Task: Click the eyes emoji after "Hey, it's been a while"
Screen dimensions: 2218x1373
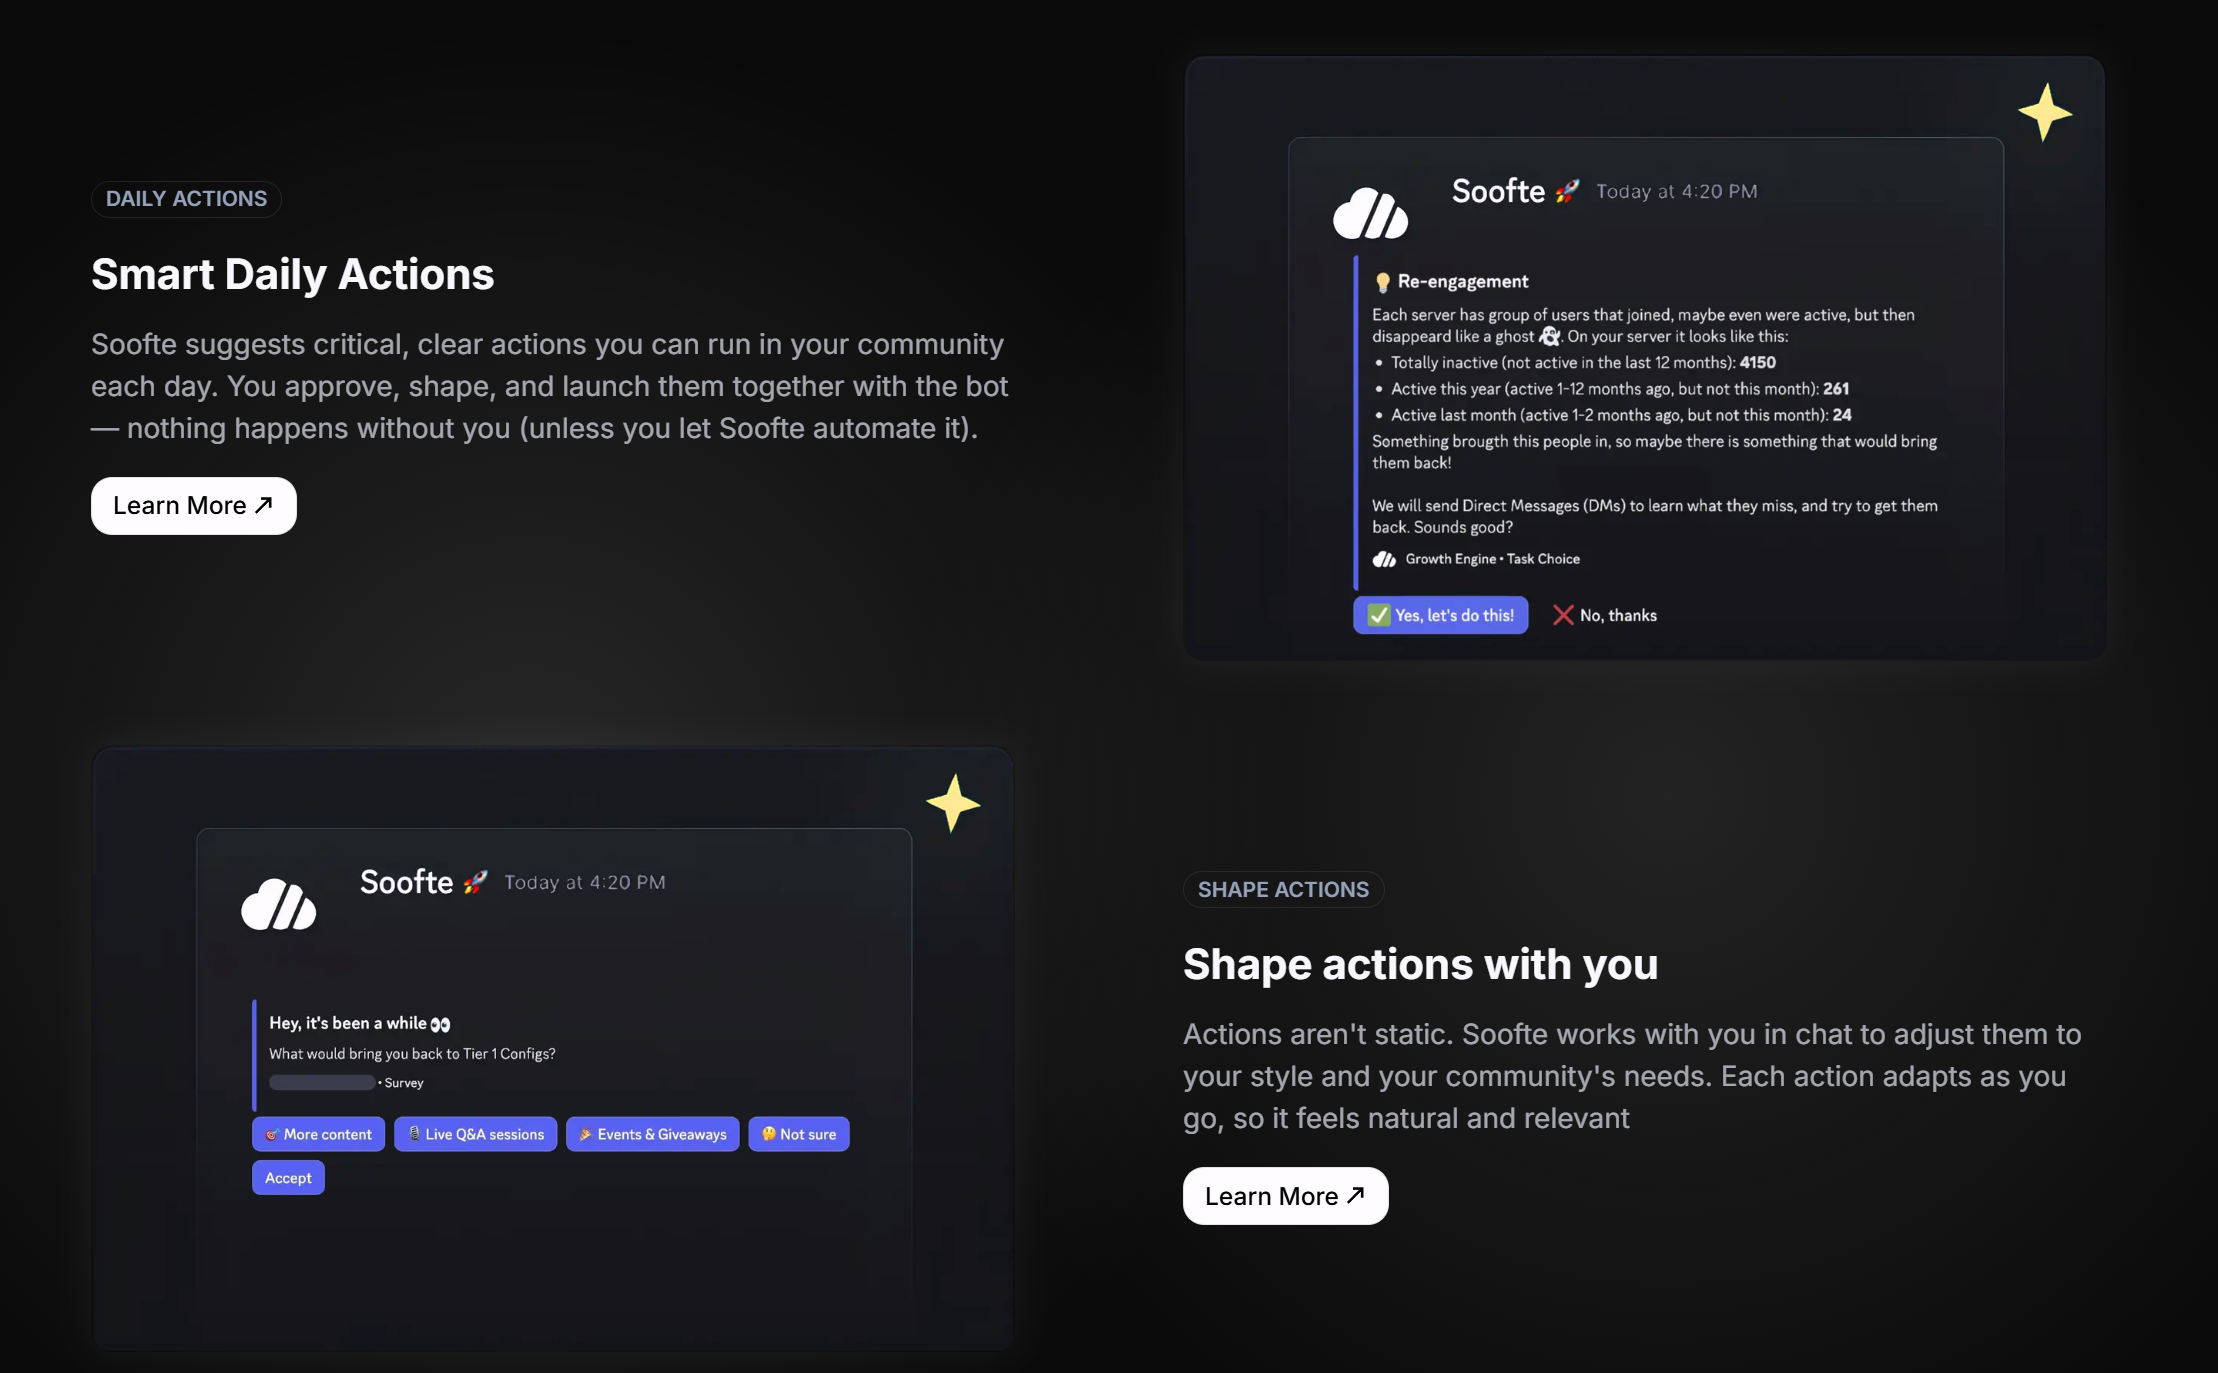Action: coord(440,1024)
